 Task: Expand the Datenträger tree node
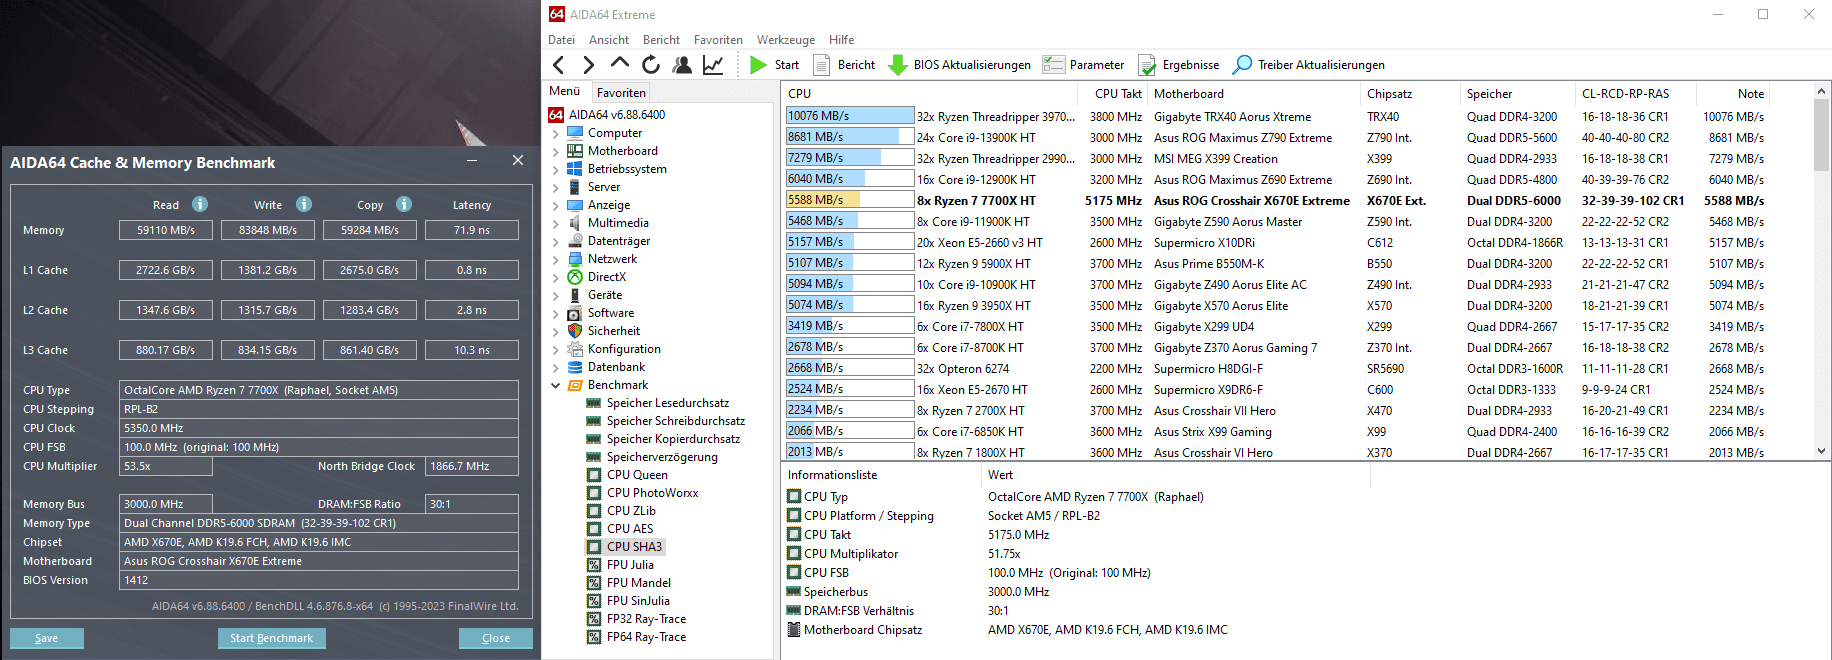556,241
